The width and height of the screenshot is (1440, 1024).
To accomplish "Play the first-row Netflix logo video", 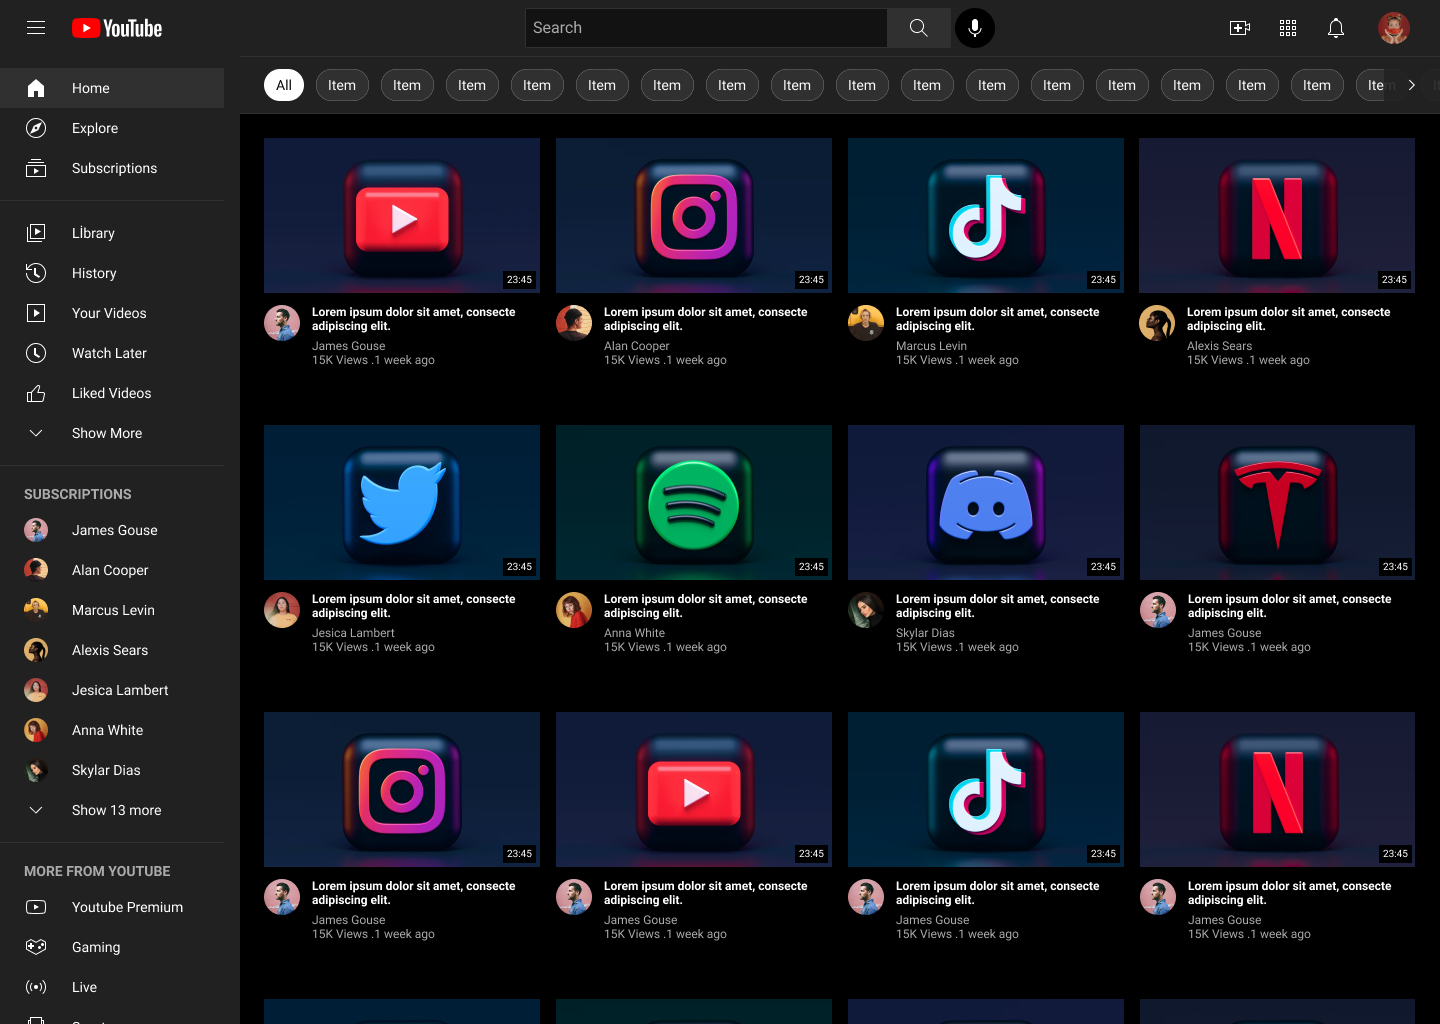I will point(1277,215).
